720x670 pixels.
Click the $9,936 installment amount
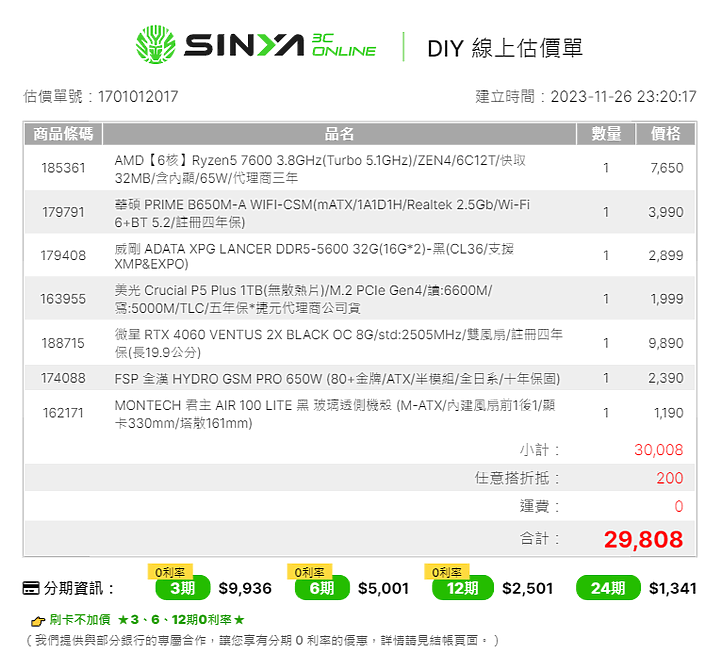pos(245,588)
